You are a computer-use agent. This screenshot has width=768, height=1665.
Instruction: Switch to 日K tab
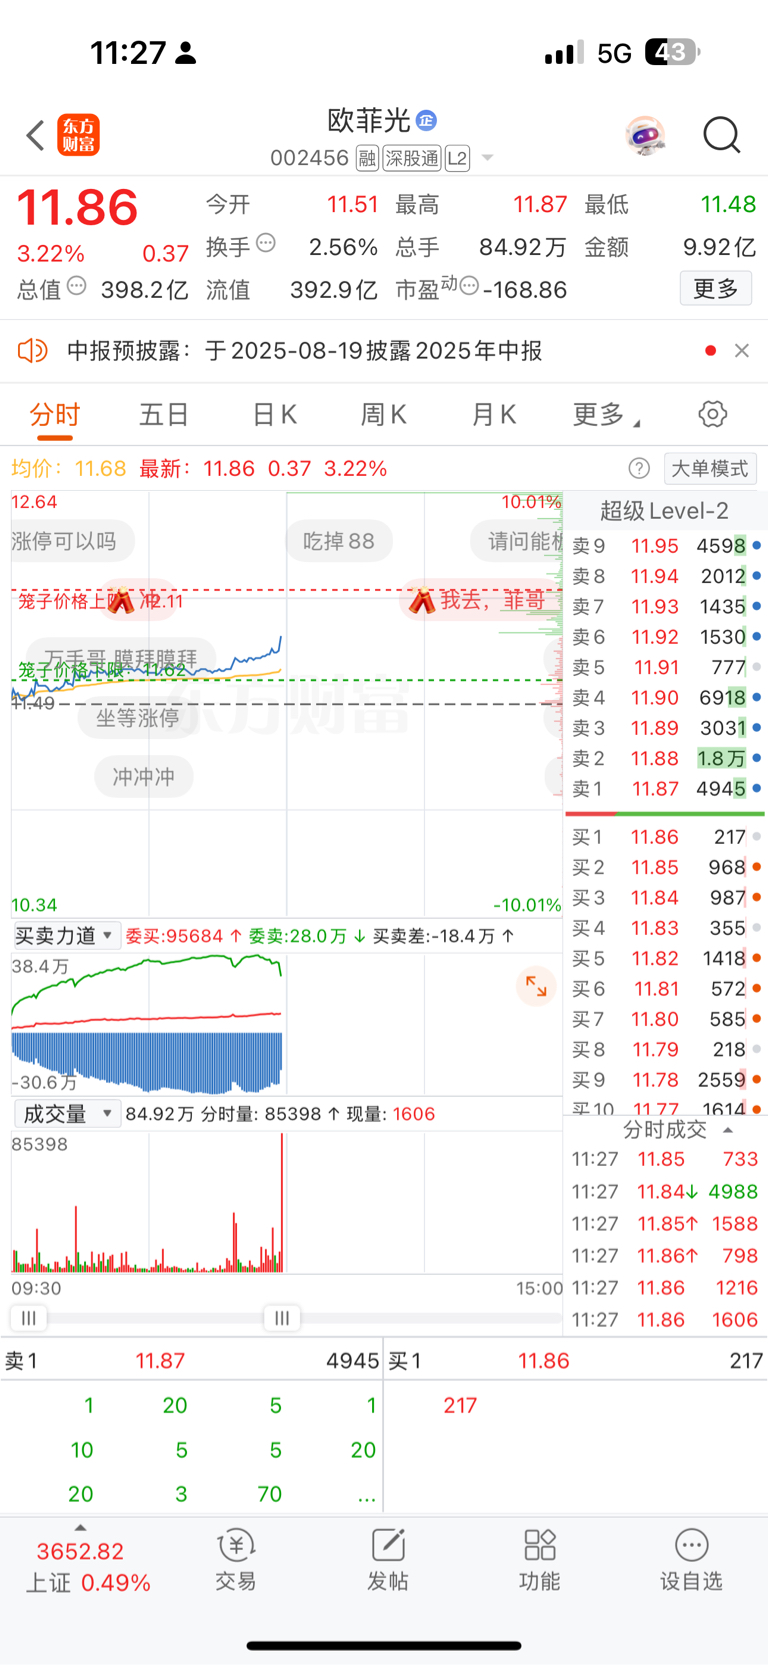pyautogui.click(x=274, y=414)
